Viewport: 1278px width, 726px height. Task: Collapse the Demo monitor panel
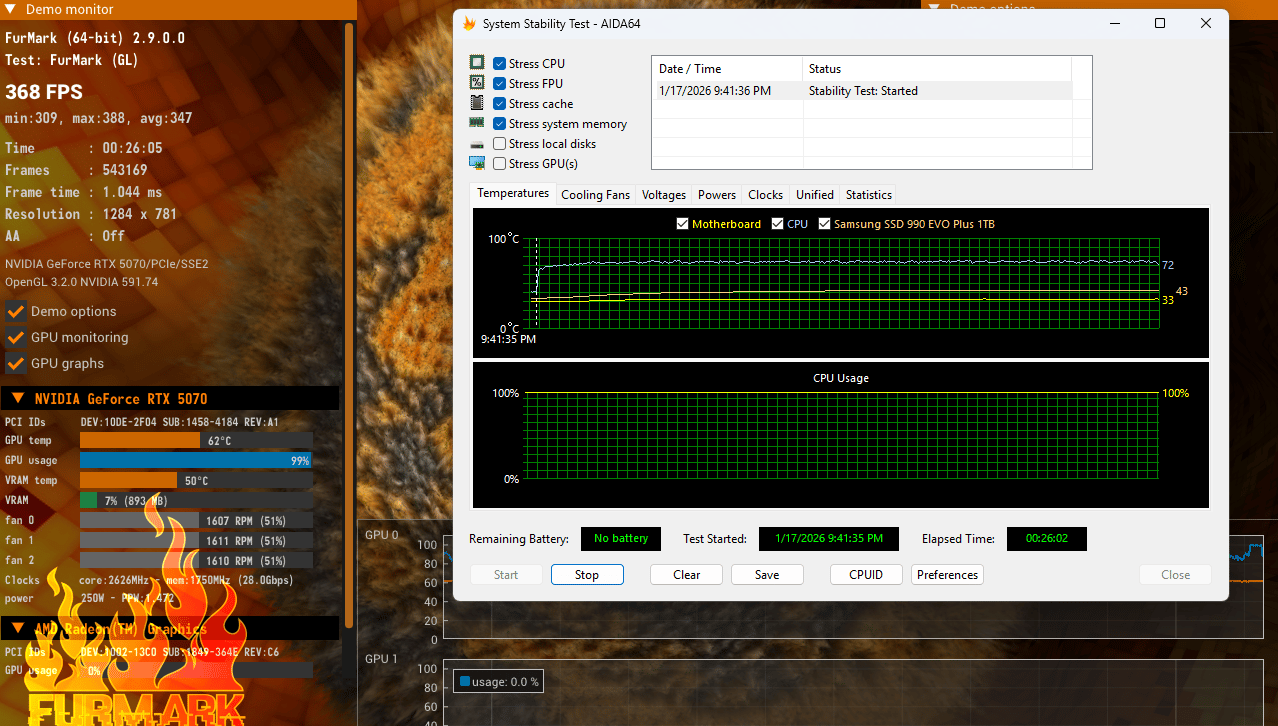click(10, 8)
